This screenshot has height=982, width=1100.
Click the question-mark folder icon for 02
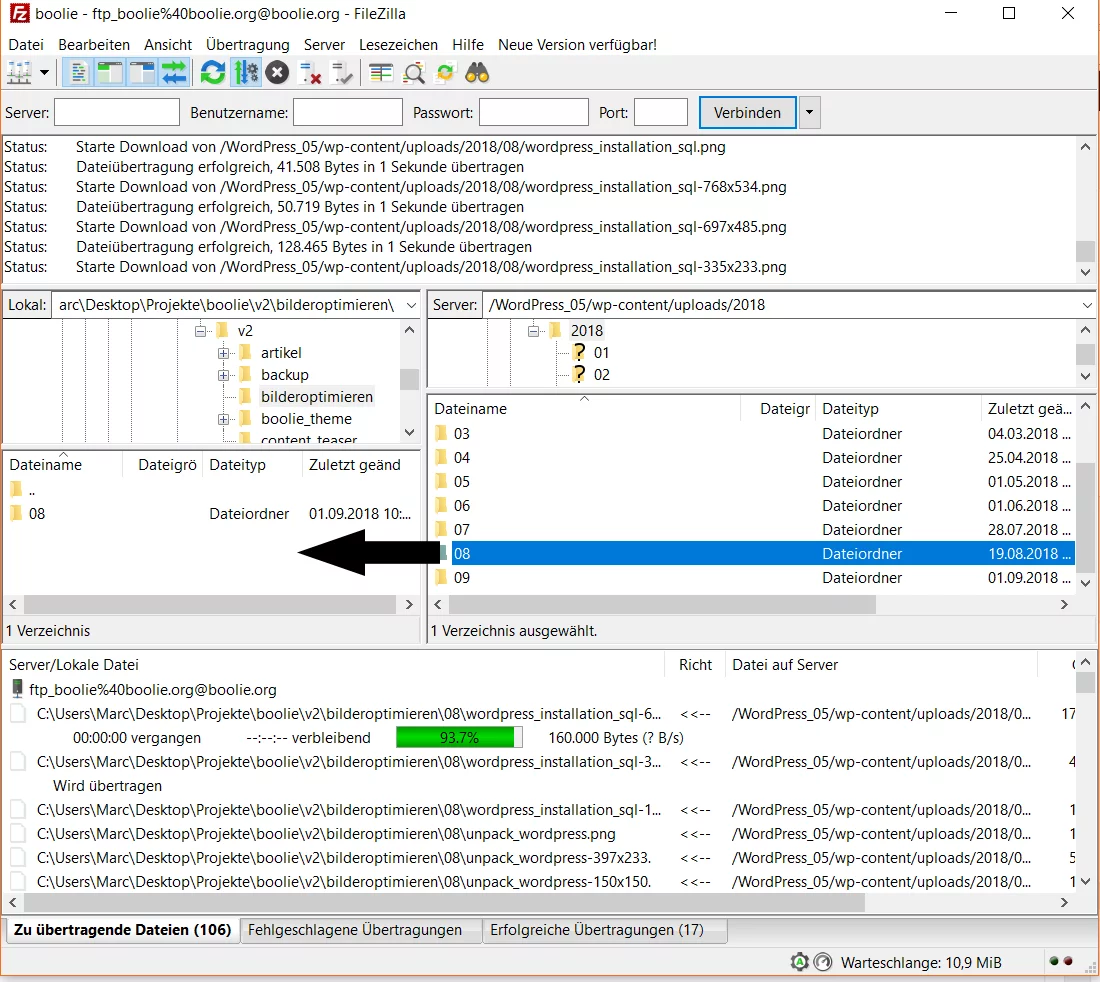click(579, 374)
